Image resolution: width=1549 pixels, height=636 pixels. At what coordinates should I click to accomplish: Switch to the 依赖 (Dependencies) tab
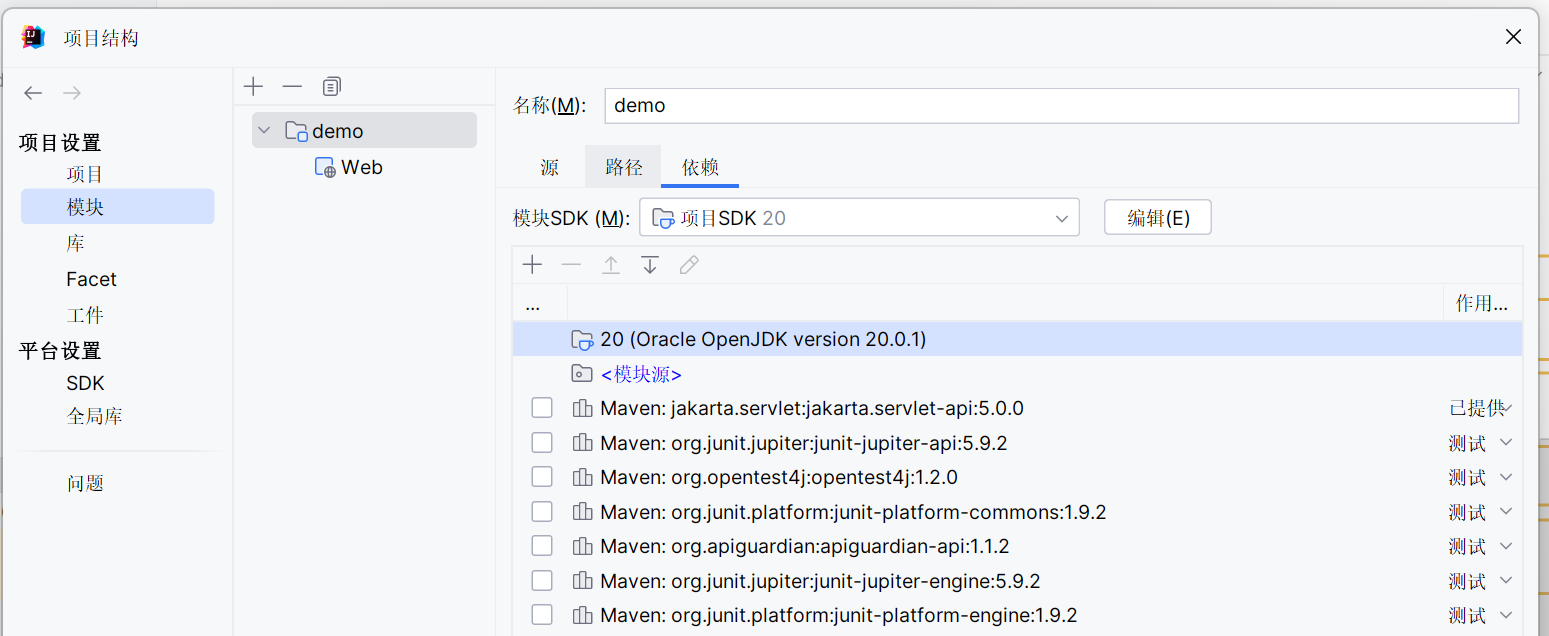pyautogui.click(x=700, y=168)
